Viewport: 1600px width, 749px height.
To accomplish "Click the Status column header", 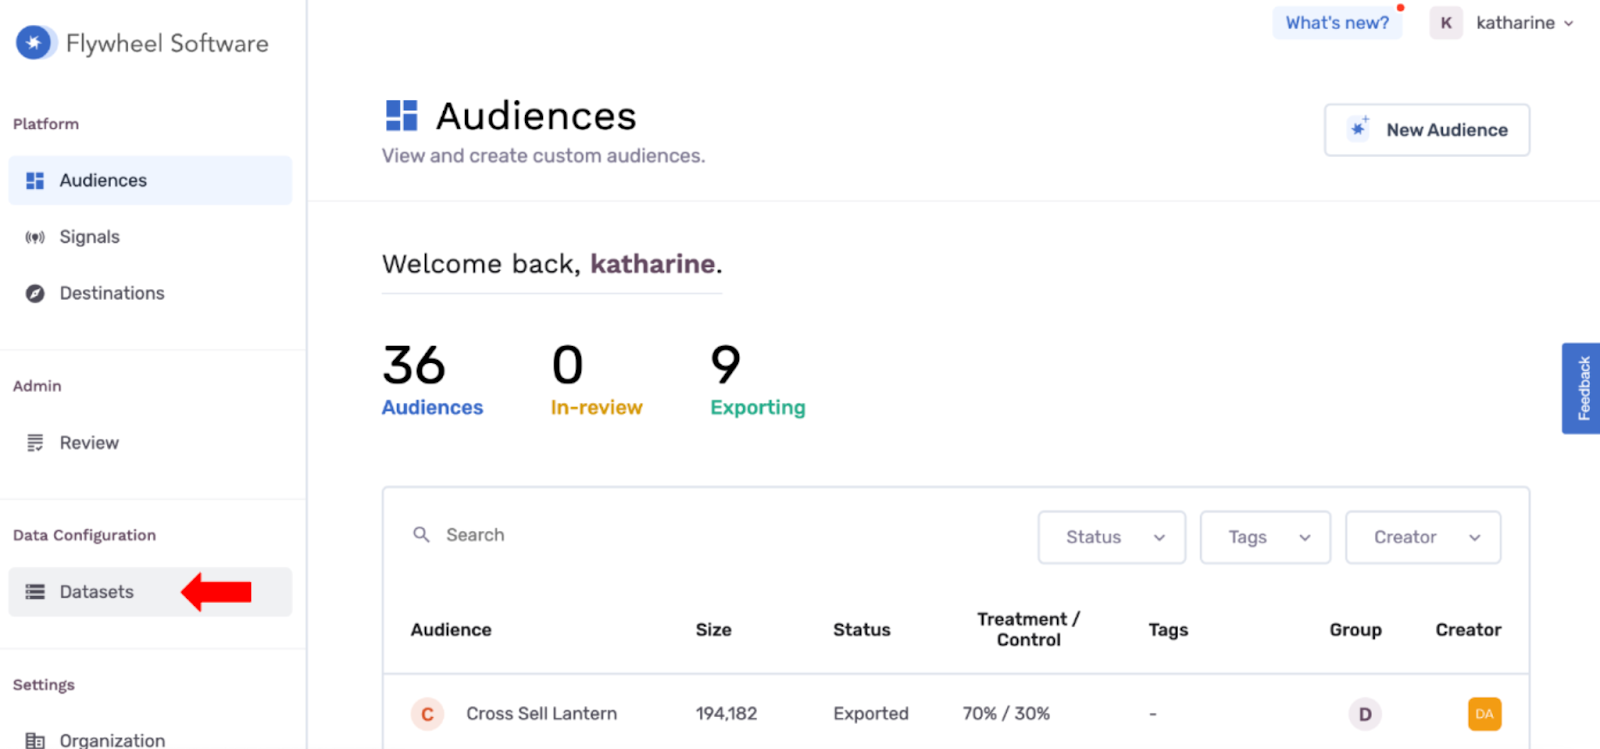I will tap(862, 630).
